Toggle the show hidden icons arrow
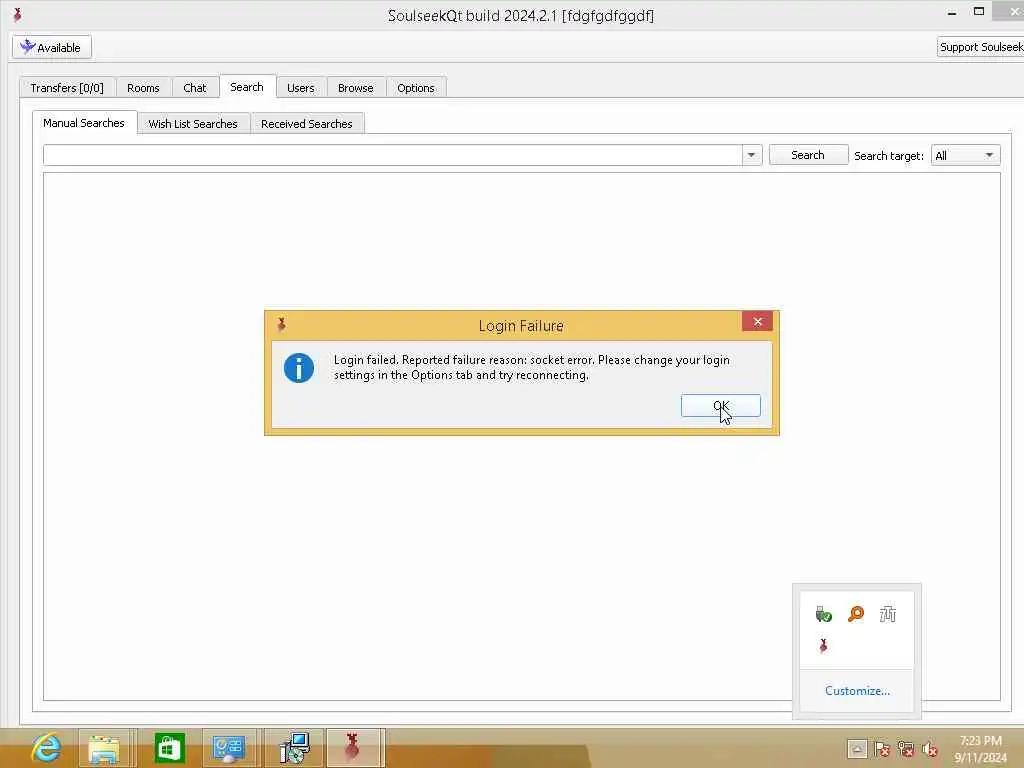The height and width of the screenshot is (768, 1024). [857, 749]
